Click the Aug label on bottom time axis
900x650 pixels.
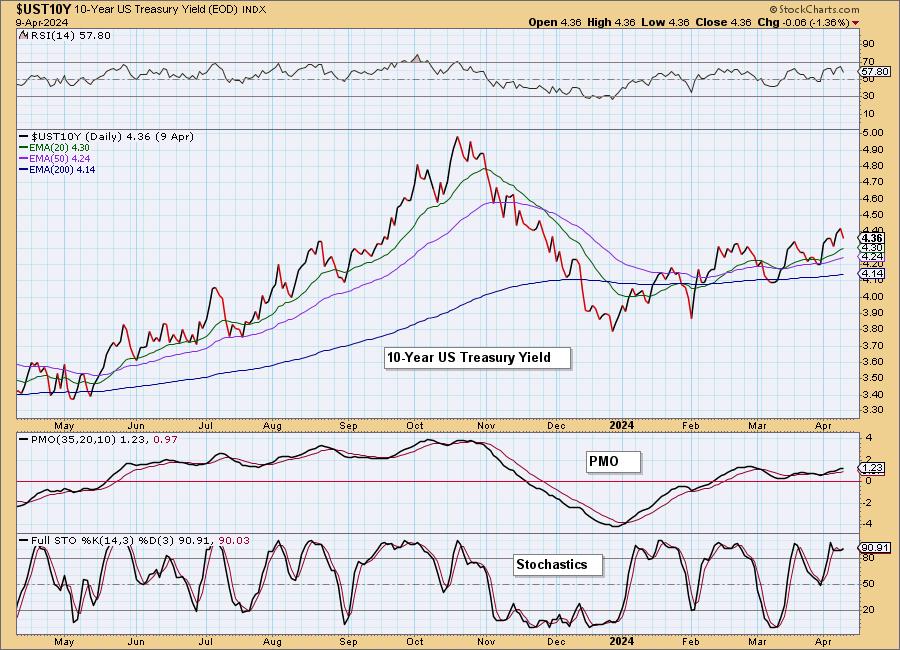click(x=273, y=641)
